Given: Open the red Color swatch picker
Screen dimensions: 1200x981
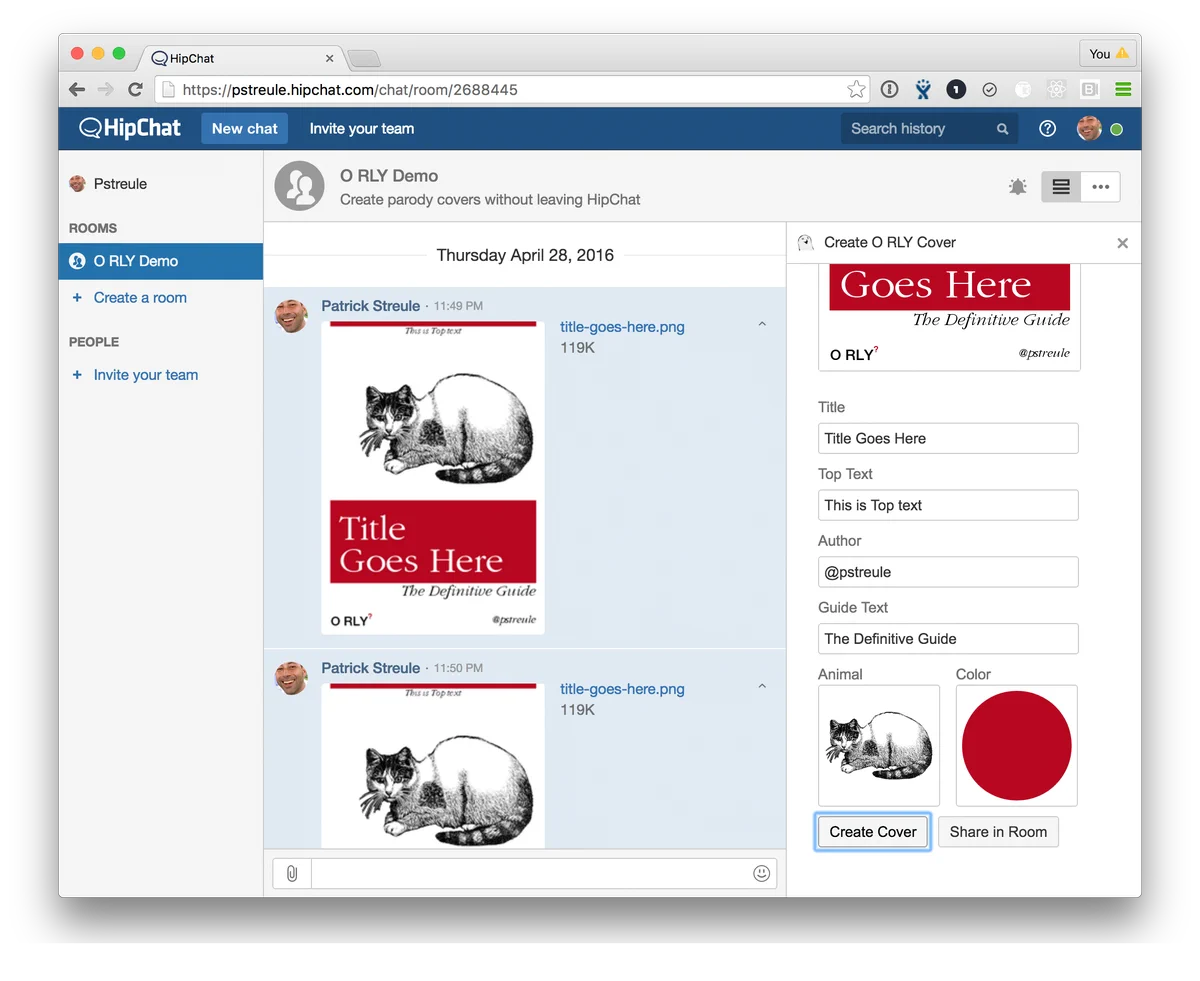Looking at the screenshot, I should coord(1016,745).
